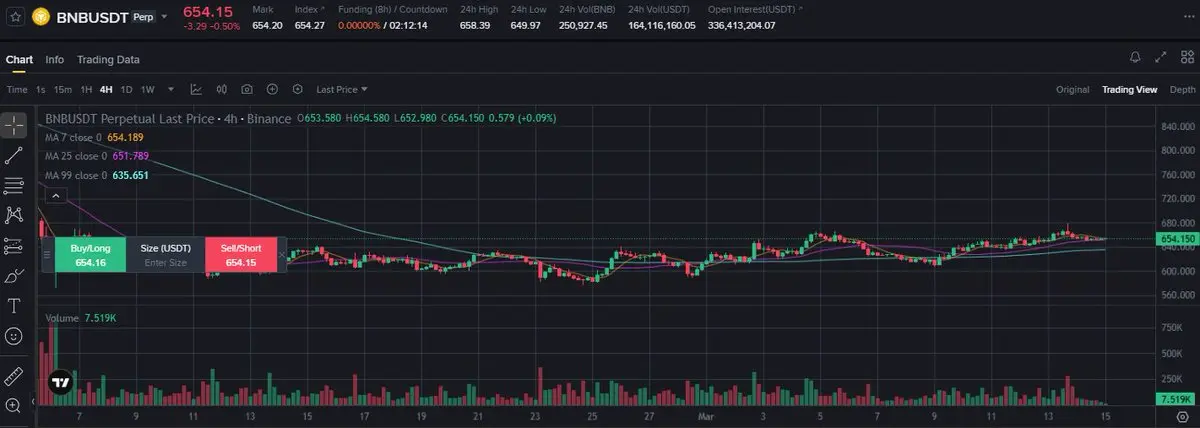Open the emoji sticker tool
1200x428 pixels.
(x=14, y=336)
